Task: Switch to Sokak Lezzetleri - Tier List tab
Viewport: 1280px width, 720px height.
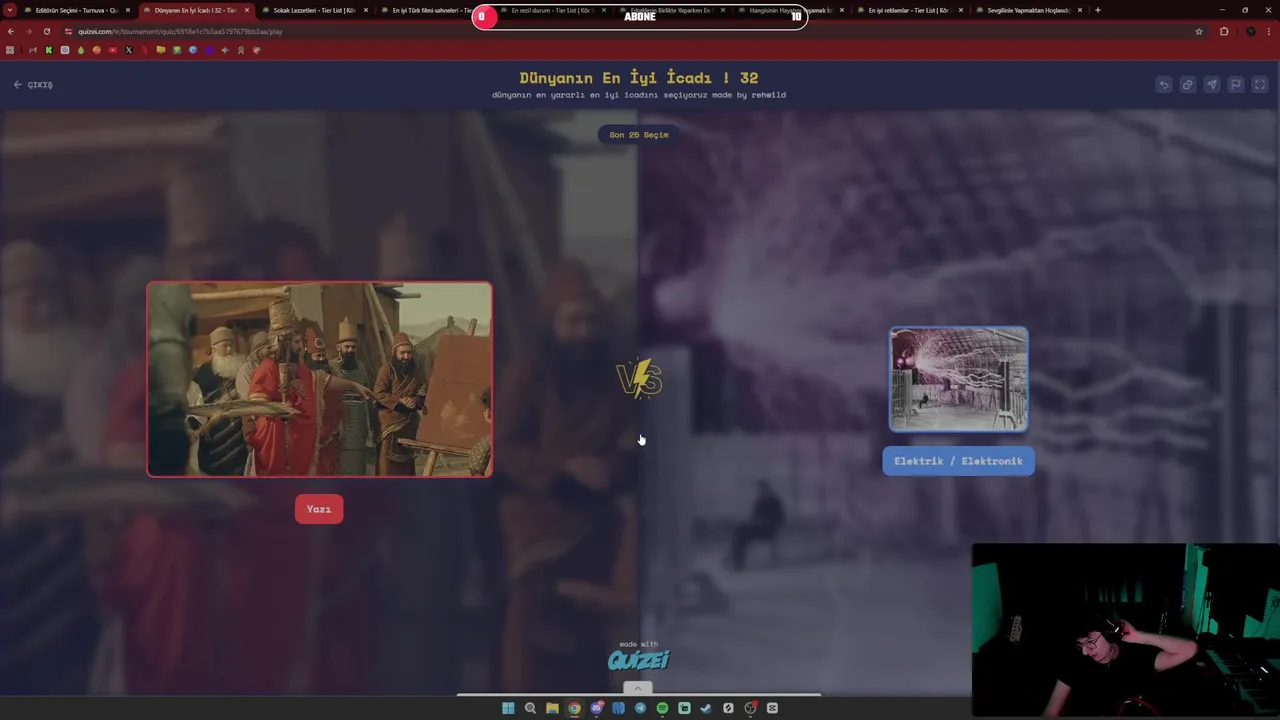Action: (314, 10)
